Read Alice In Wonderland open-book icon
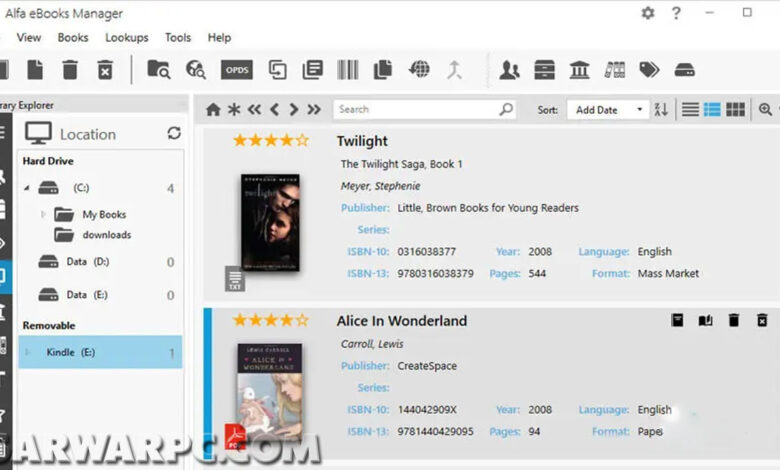The image size is (780, 470). point(705,320)
